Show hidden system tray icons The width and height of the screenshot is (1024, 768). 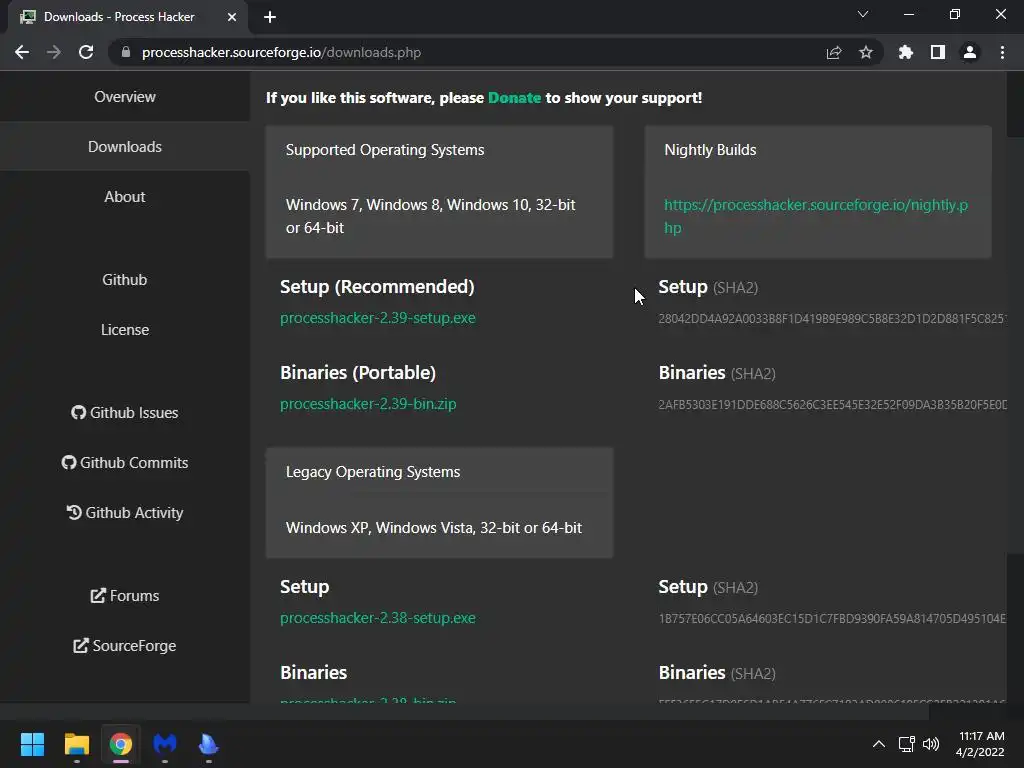click(x=878, y=744)
